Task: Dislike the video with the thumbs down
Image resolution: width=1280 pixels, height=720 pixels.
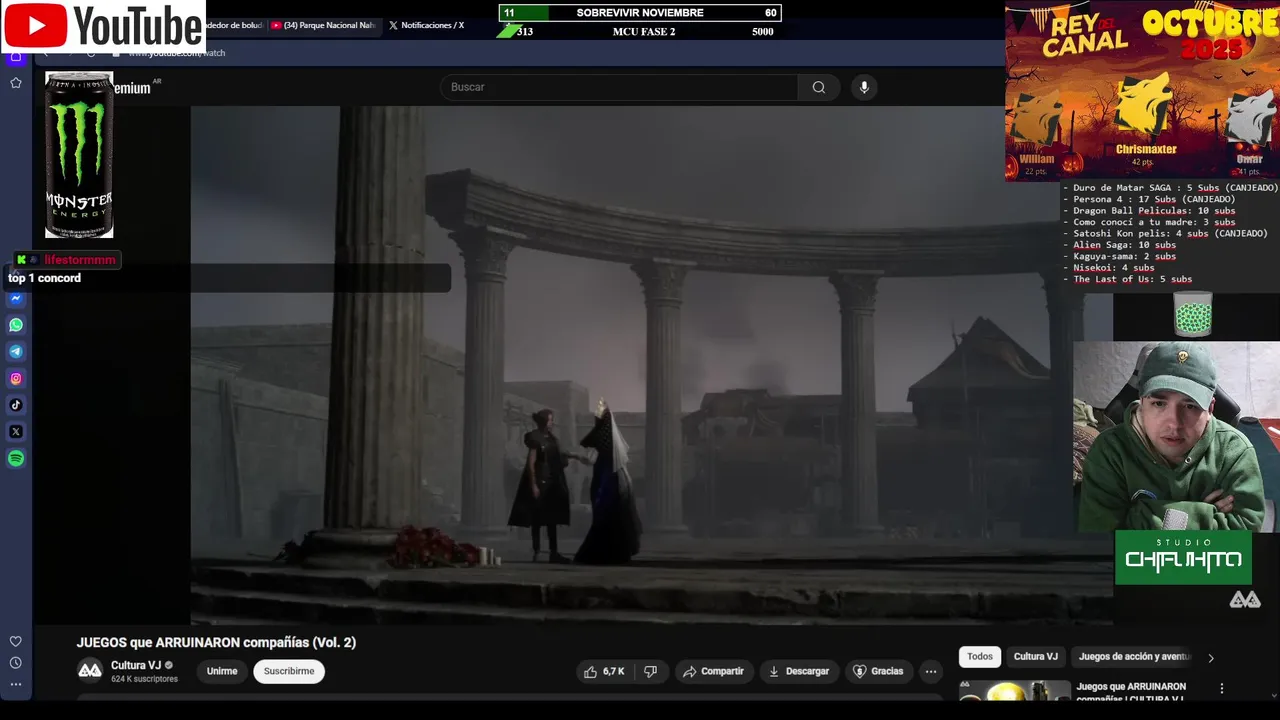Action: (650, 672)
